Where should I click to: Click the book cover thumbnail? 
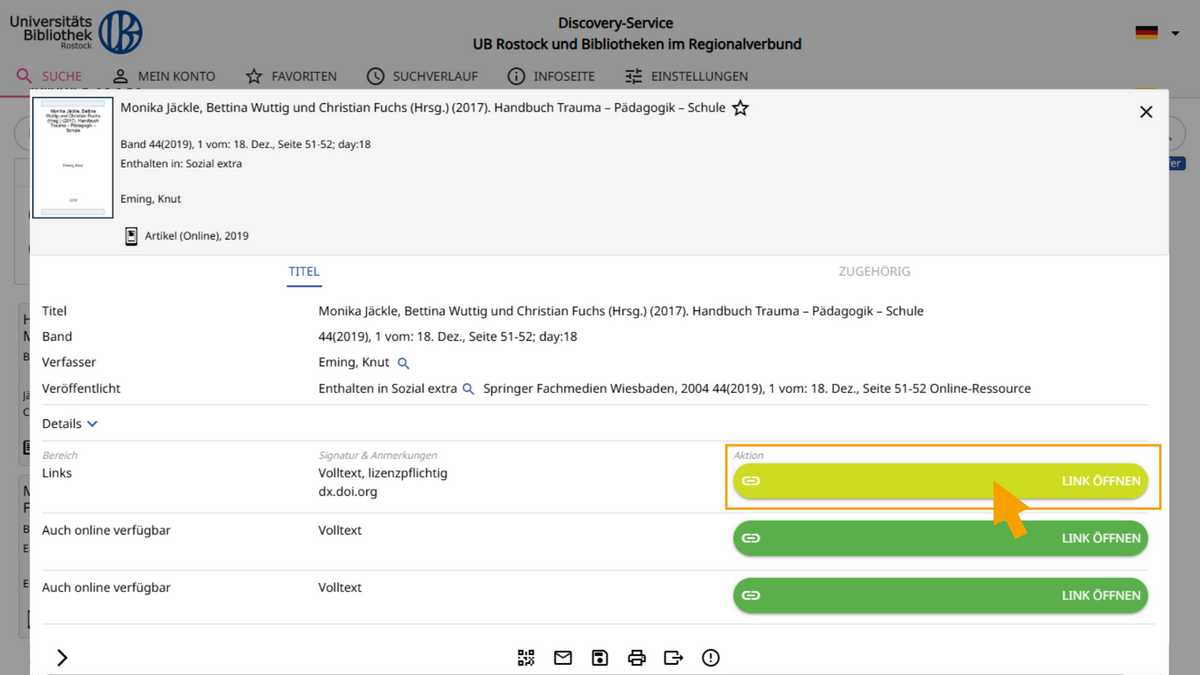(x=73, y=158)
